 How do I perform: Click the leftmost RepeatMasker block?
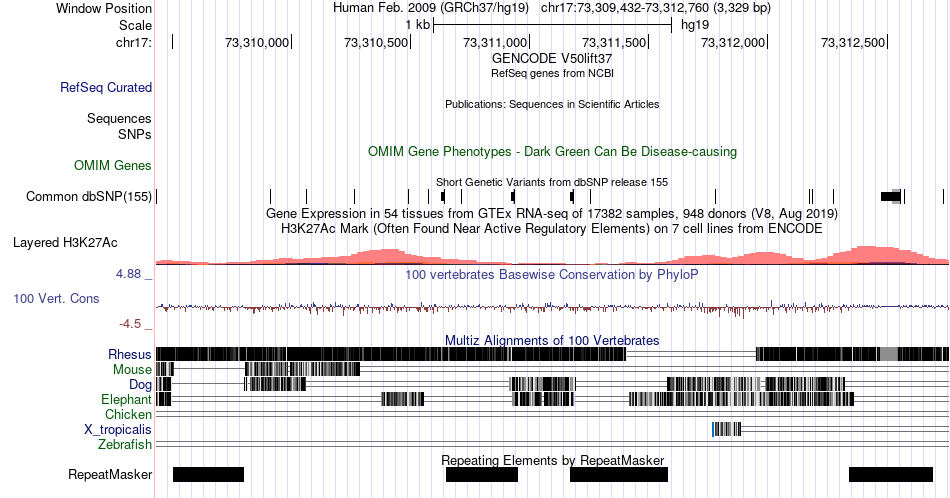coord(208,474)
